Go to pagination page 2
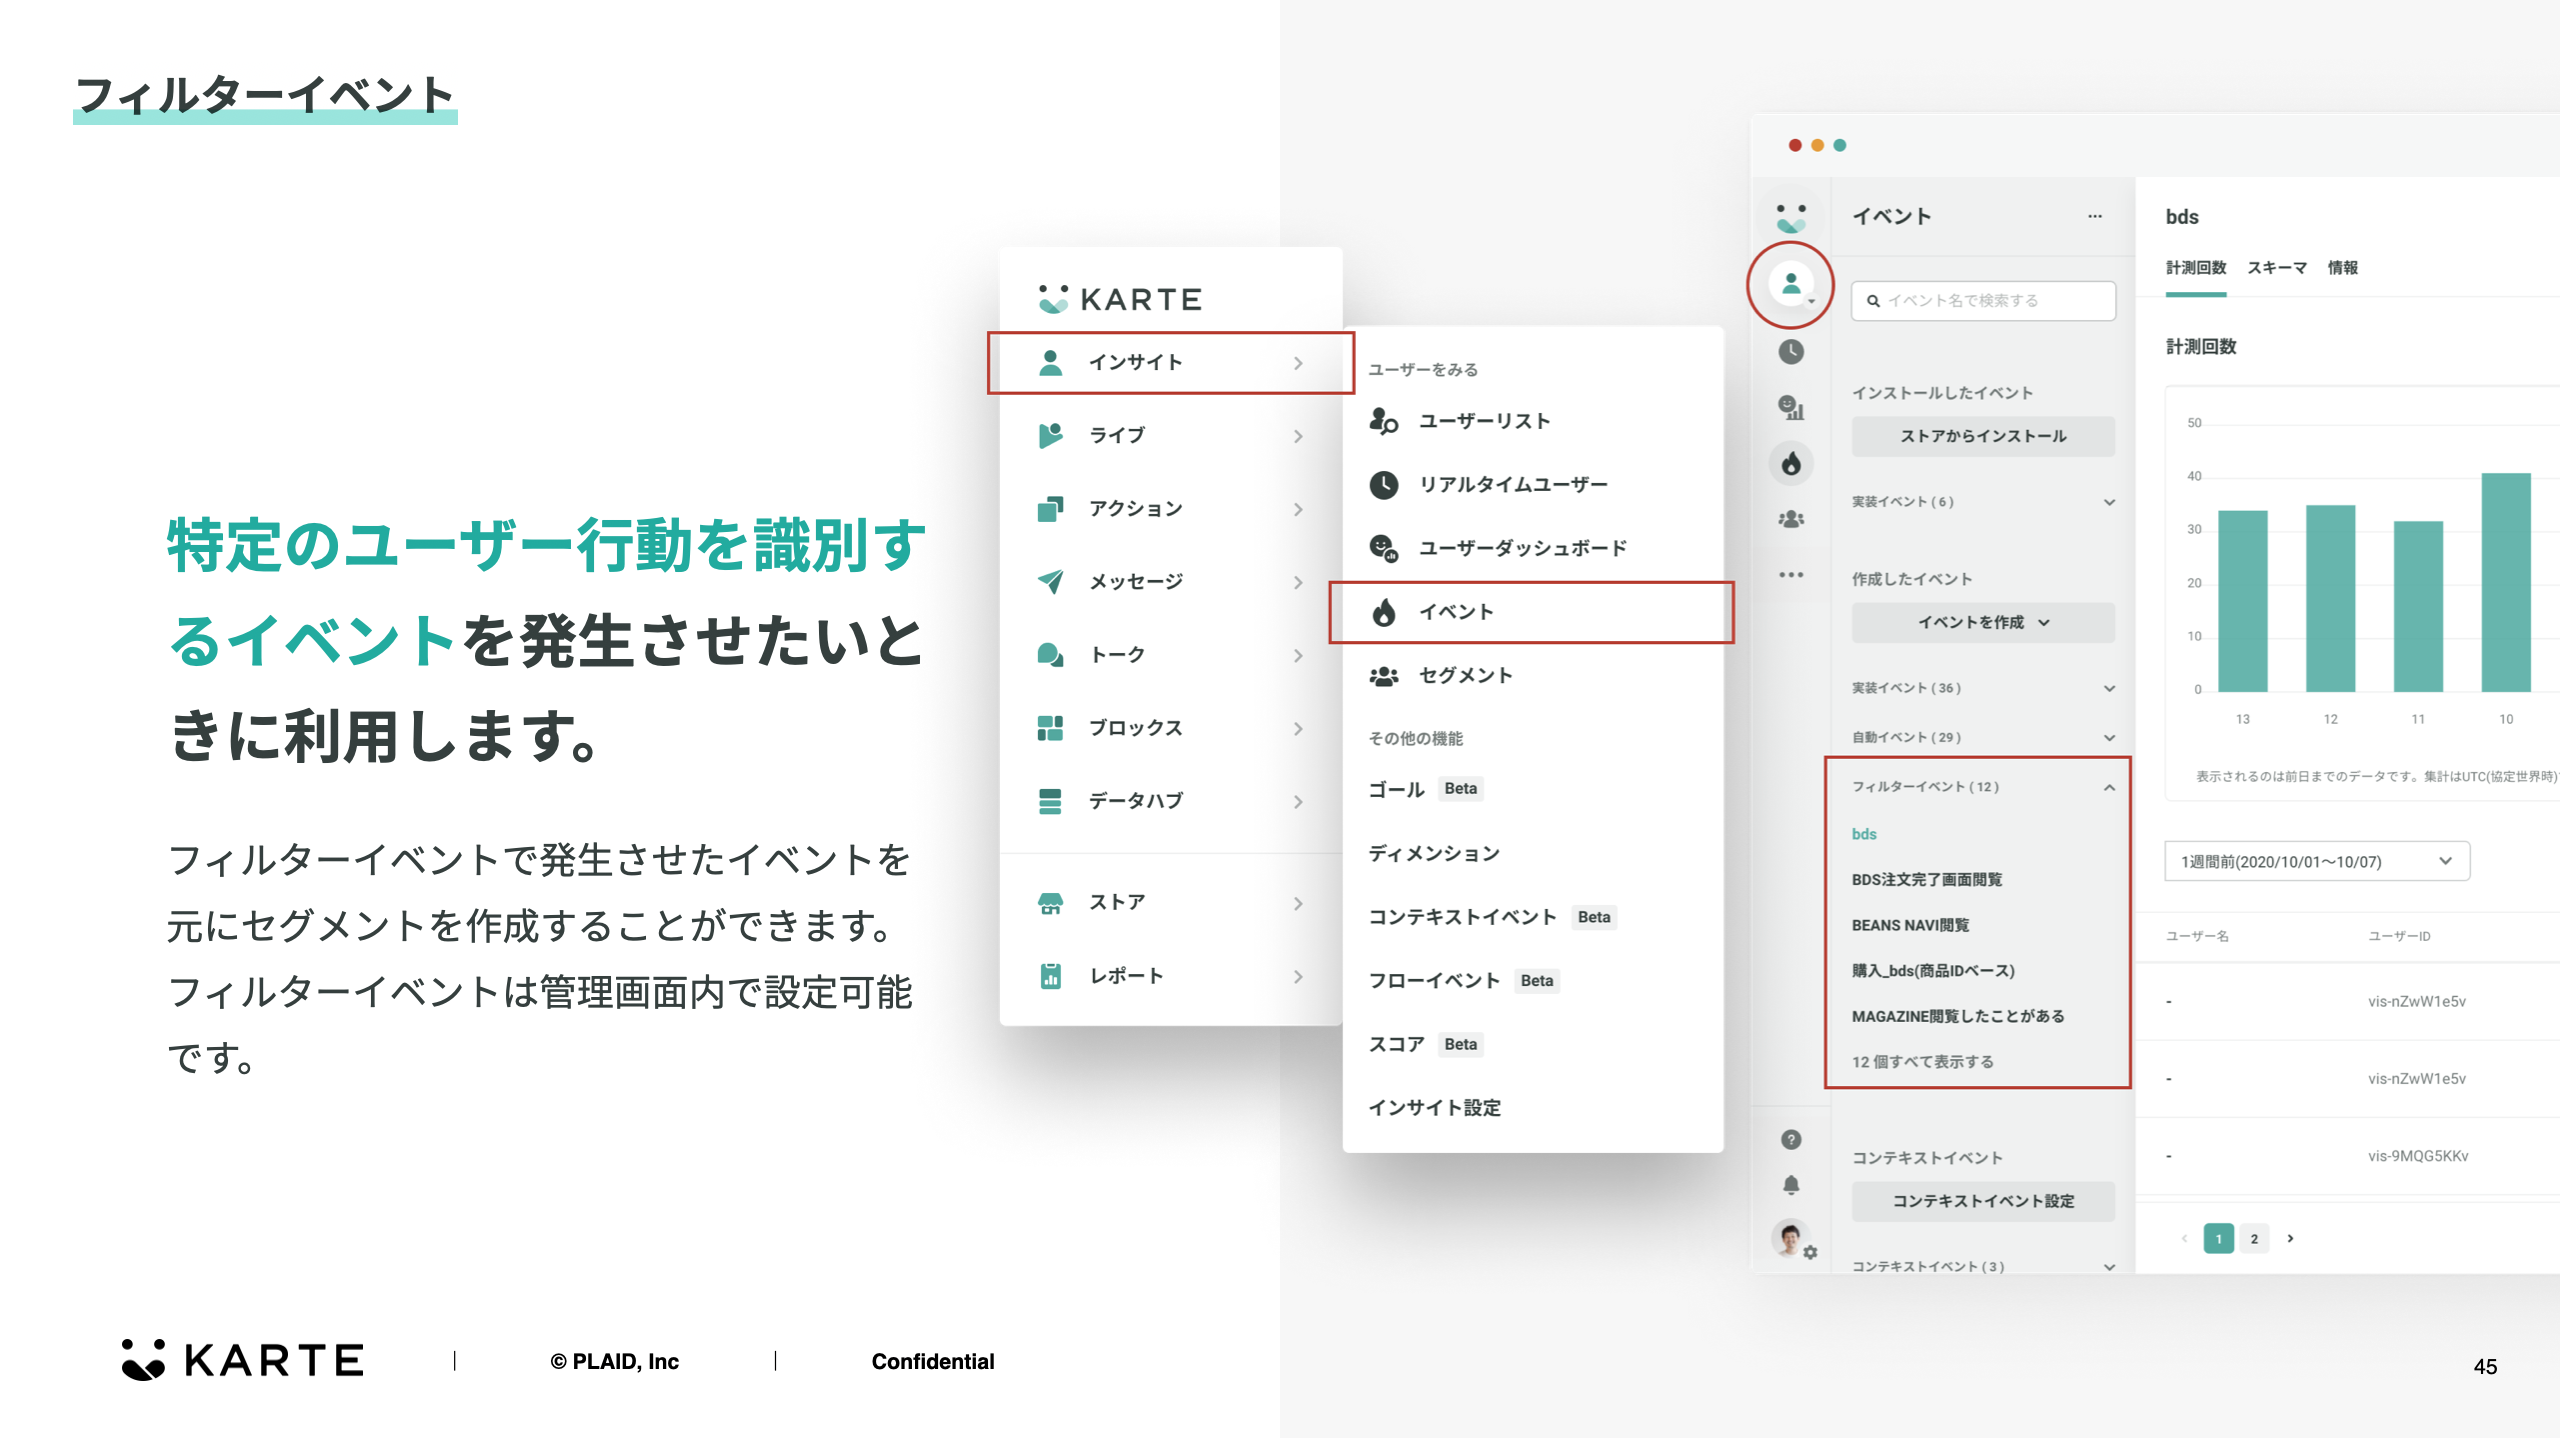Screen dimensions: 2560x1438 pyautogui.click(x=2254, y=1240)
